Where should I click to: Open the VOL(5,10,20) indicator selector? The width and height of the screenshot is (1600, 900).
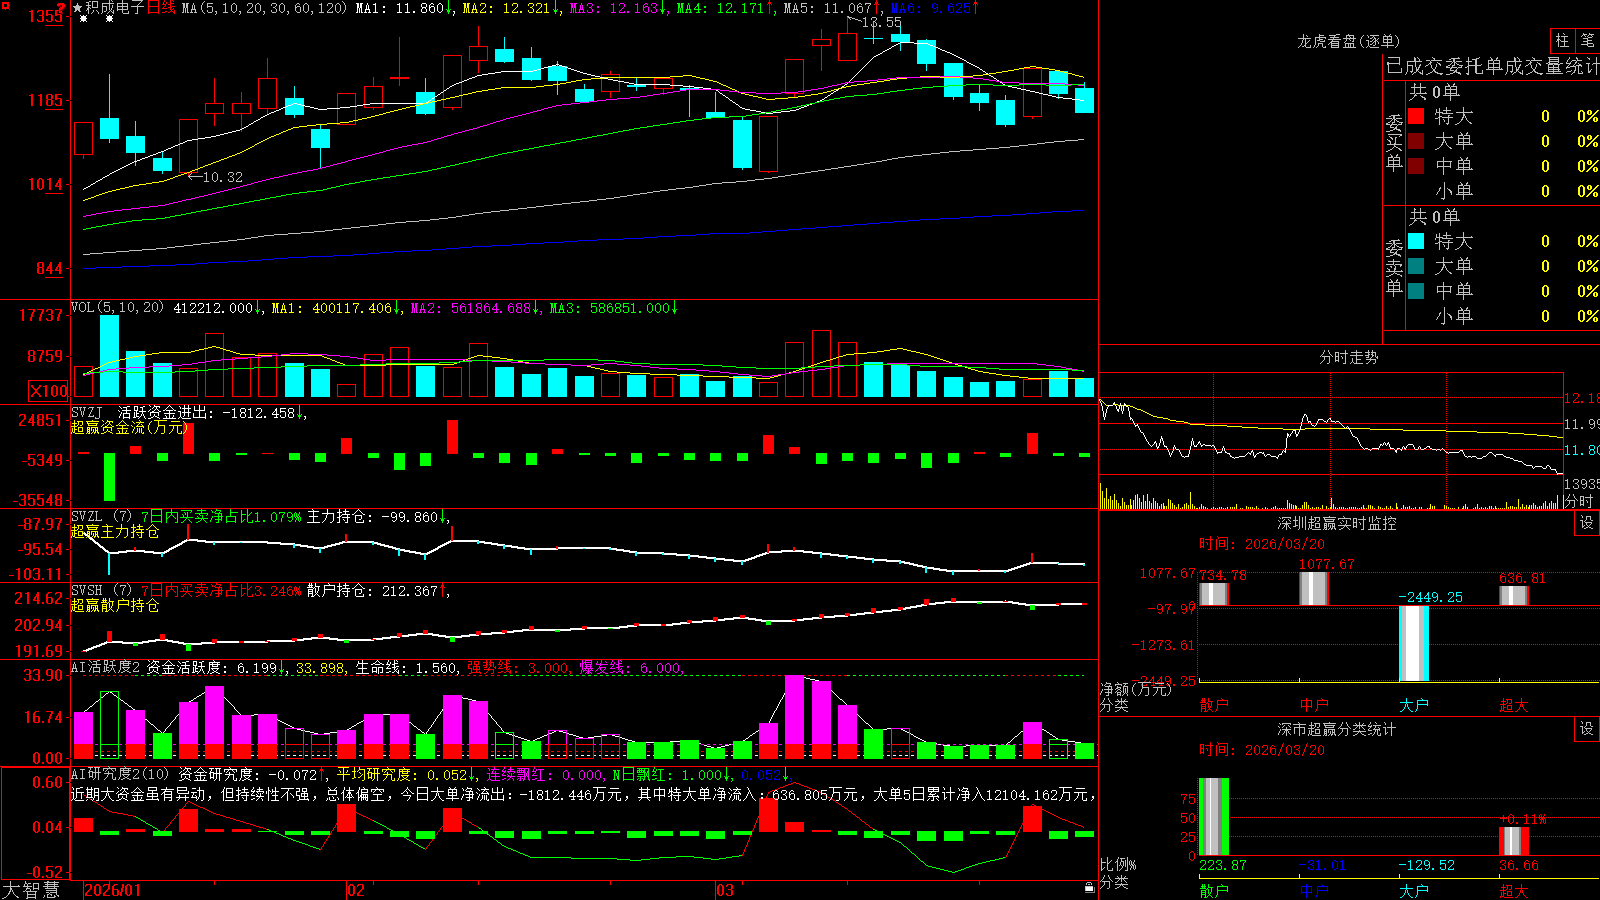[x=117, y=308]
